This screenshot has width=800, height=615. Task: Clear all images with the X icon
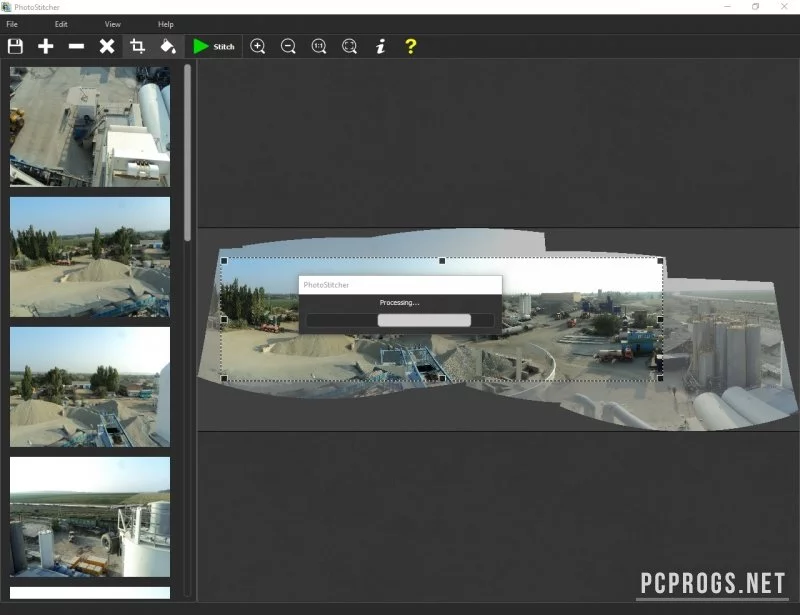[107, 46]
